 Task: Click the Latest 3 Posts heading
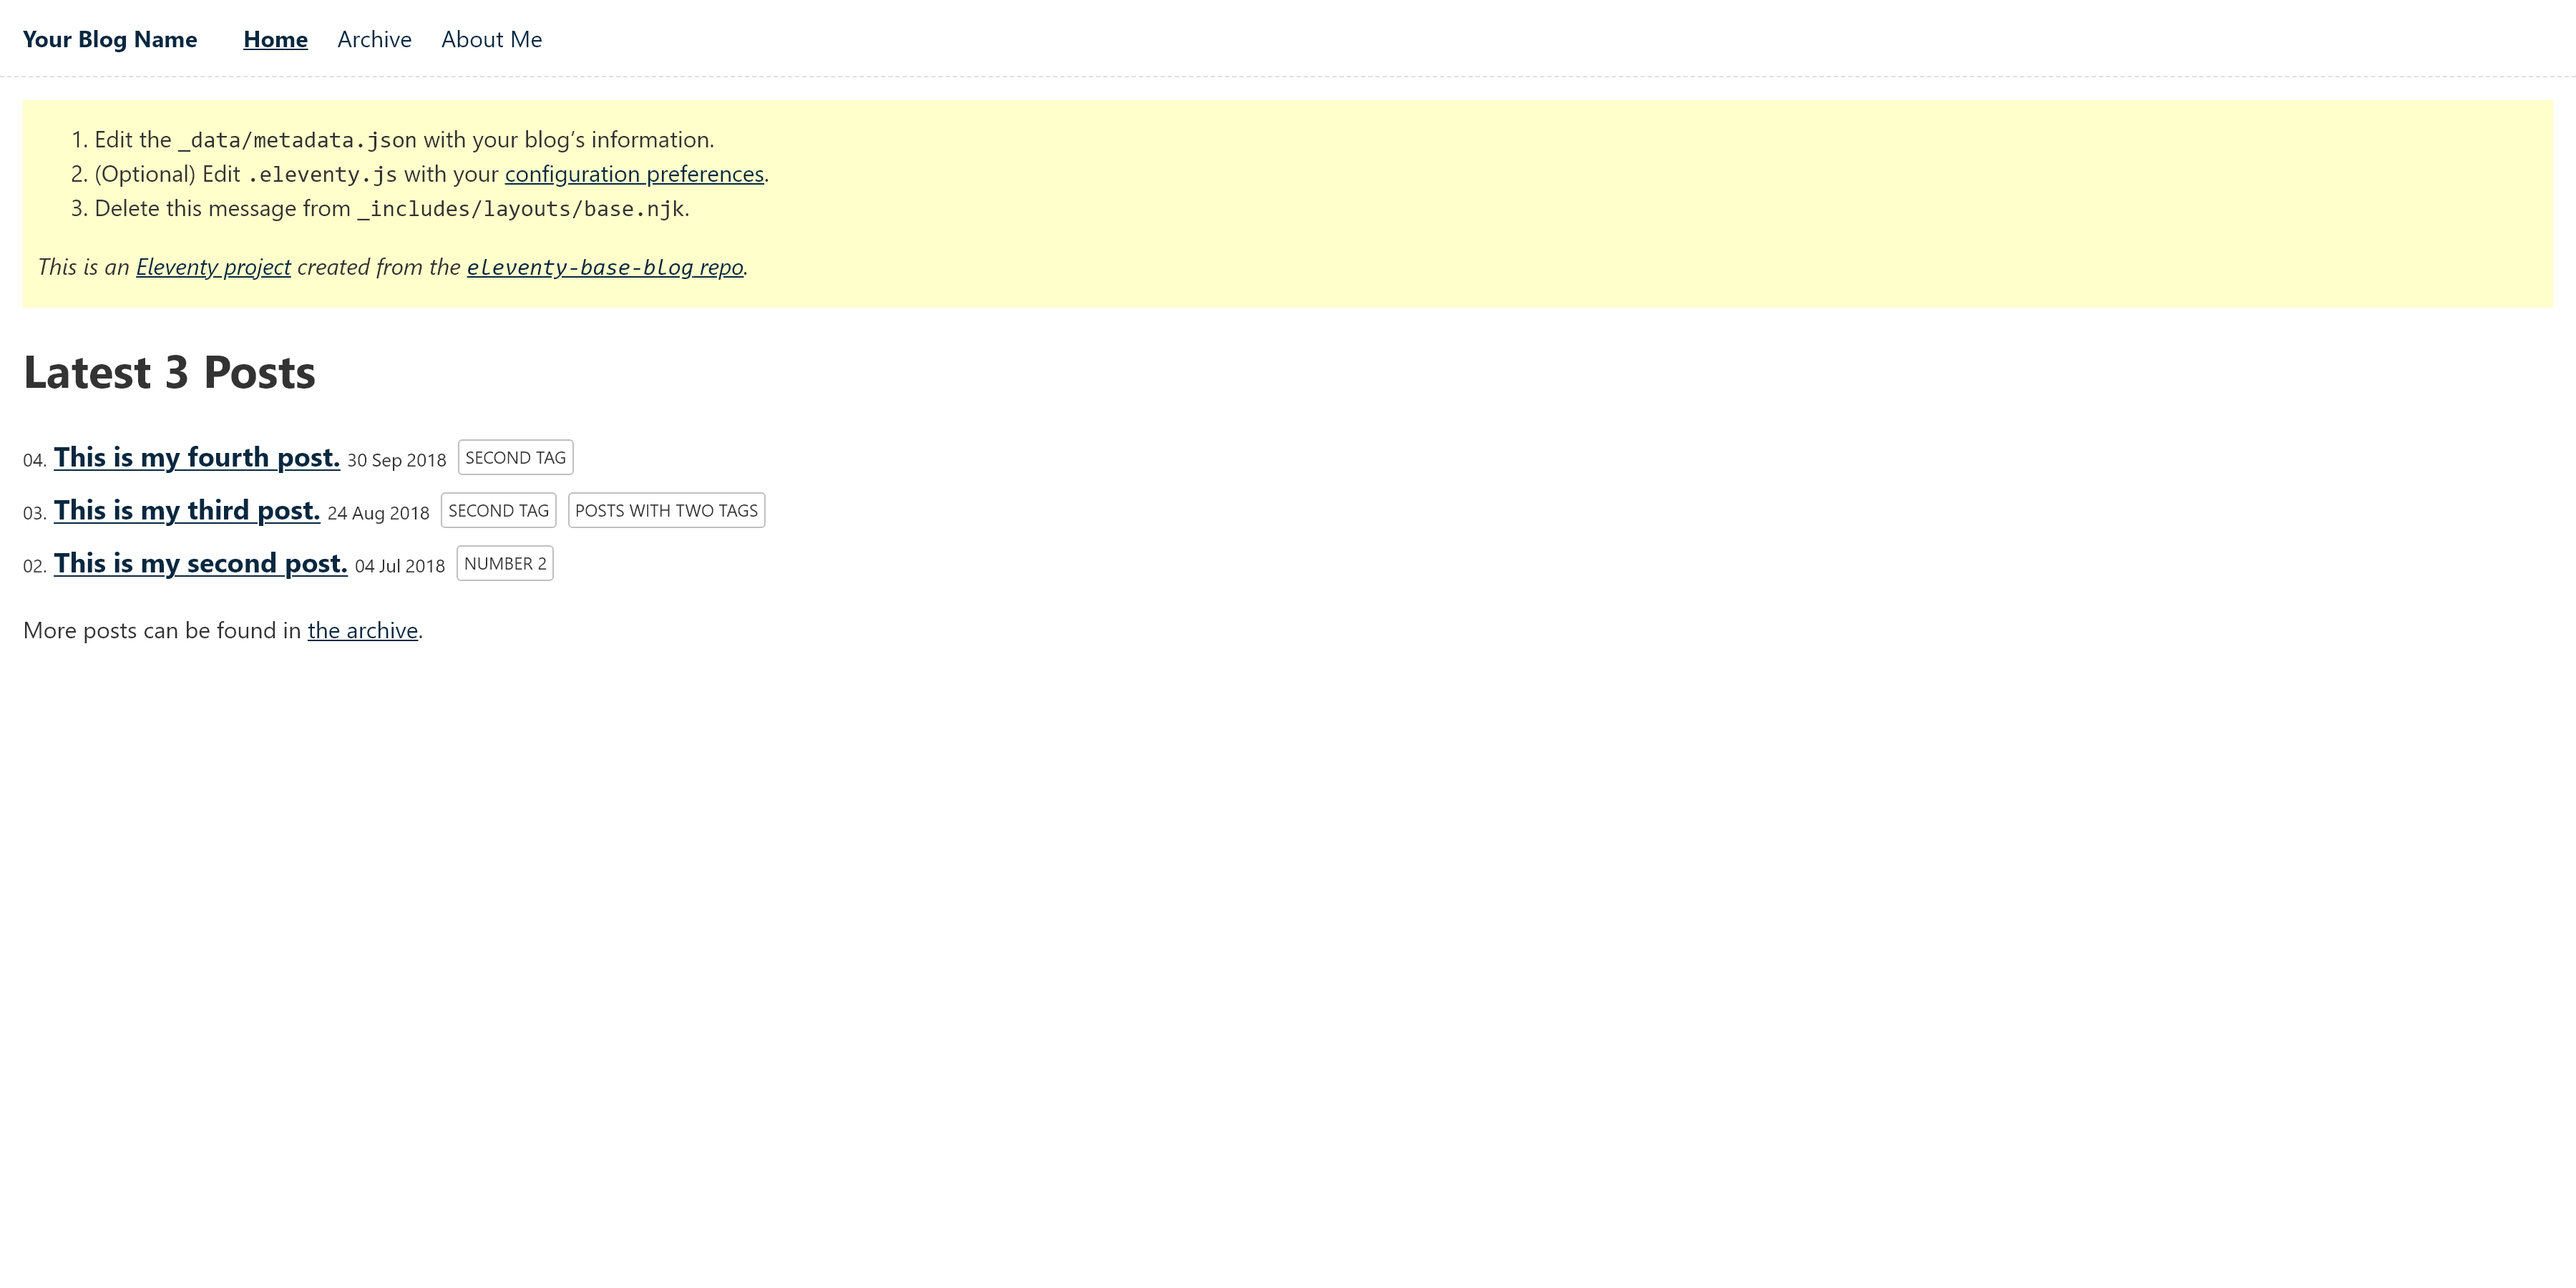pyautogui.click(x=169, y=372)
